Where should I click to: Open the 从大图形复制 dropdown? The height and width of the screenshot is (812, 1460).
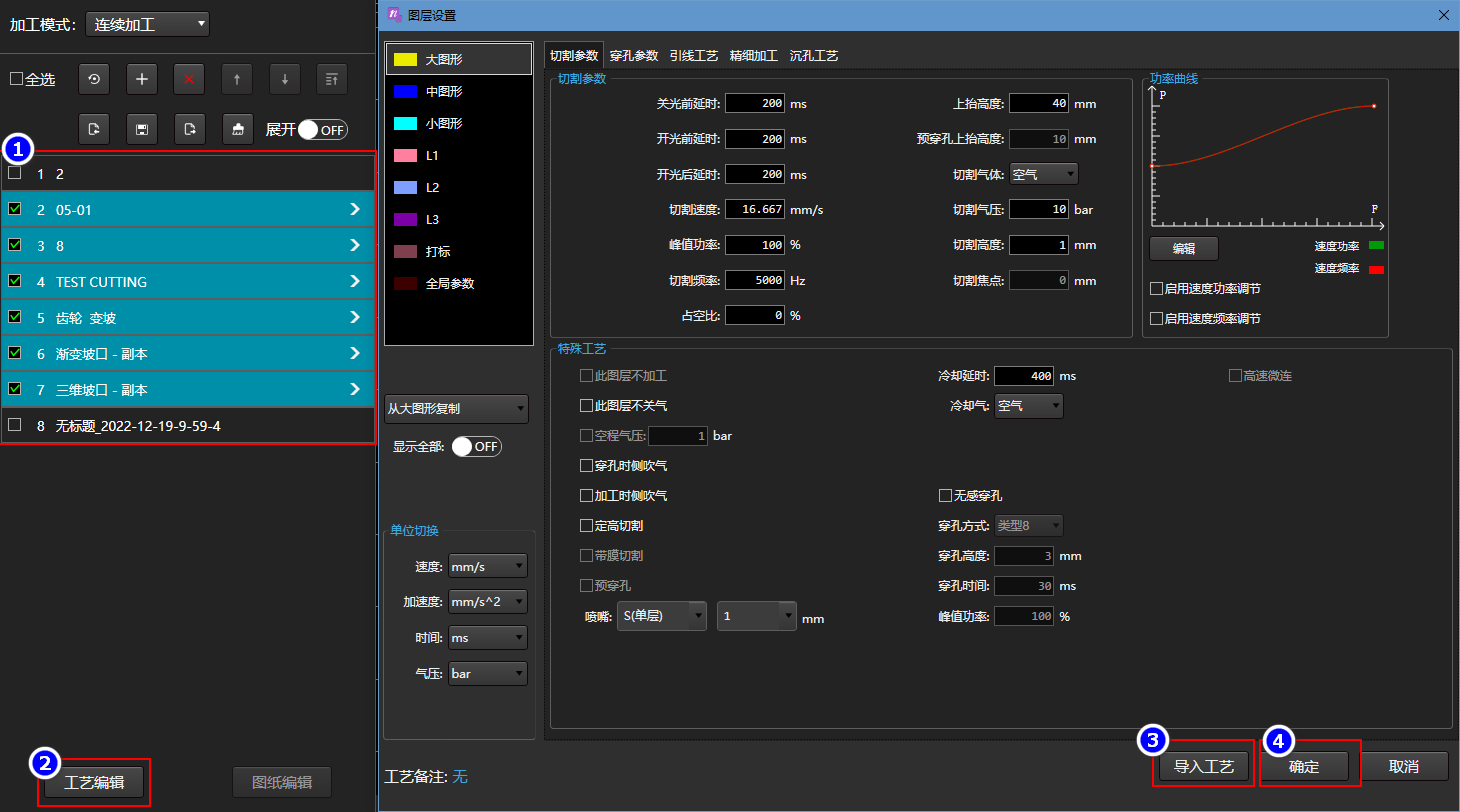click(x=456, y=408)
